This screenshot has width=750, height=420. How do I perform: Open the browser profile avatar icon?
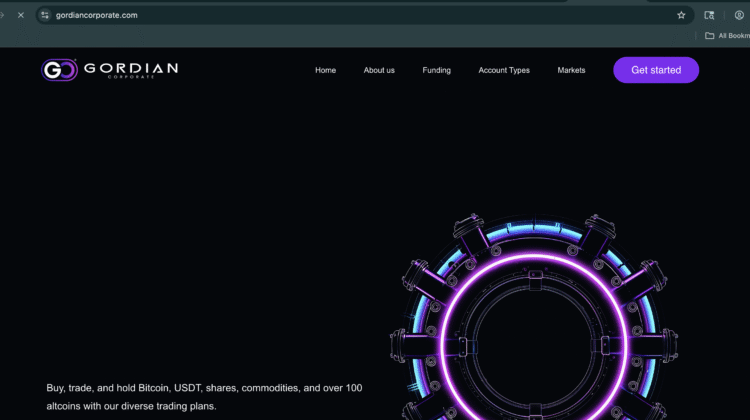point(739,15)
